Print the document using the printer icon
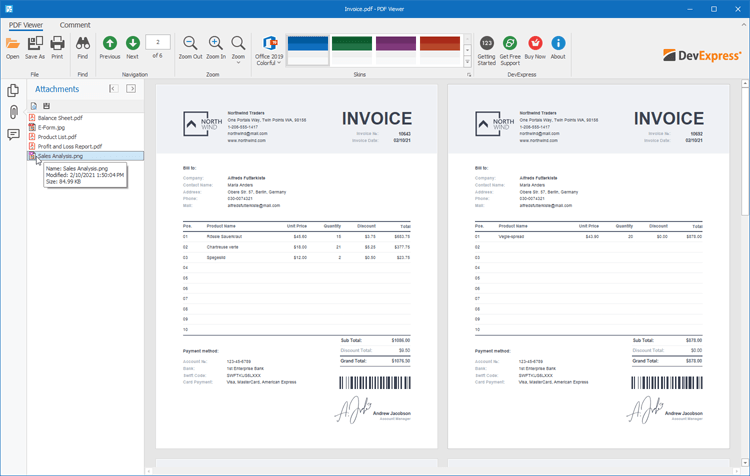Screen dimensions: 750x476 pyautogui.click(x=57, y=46)
